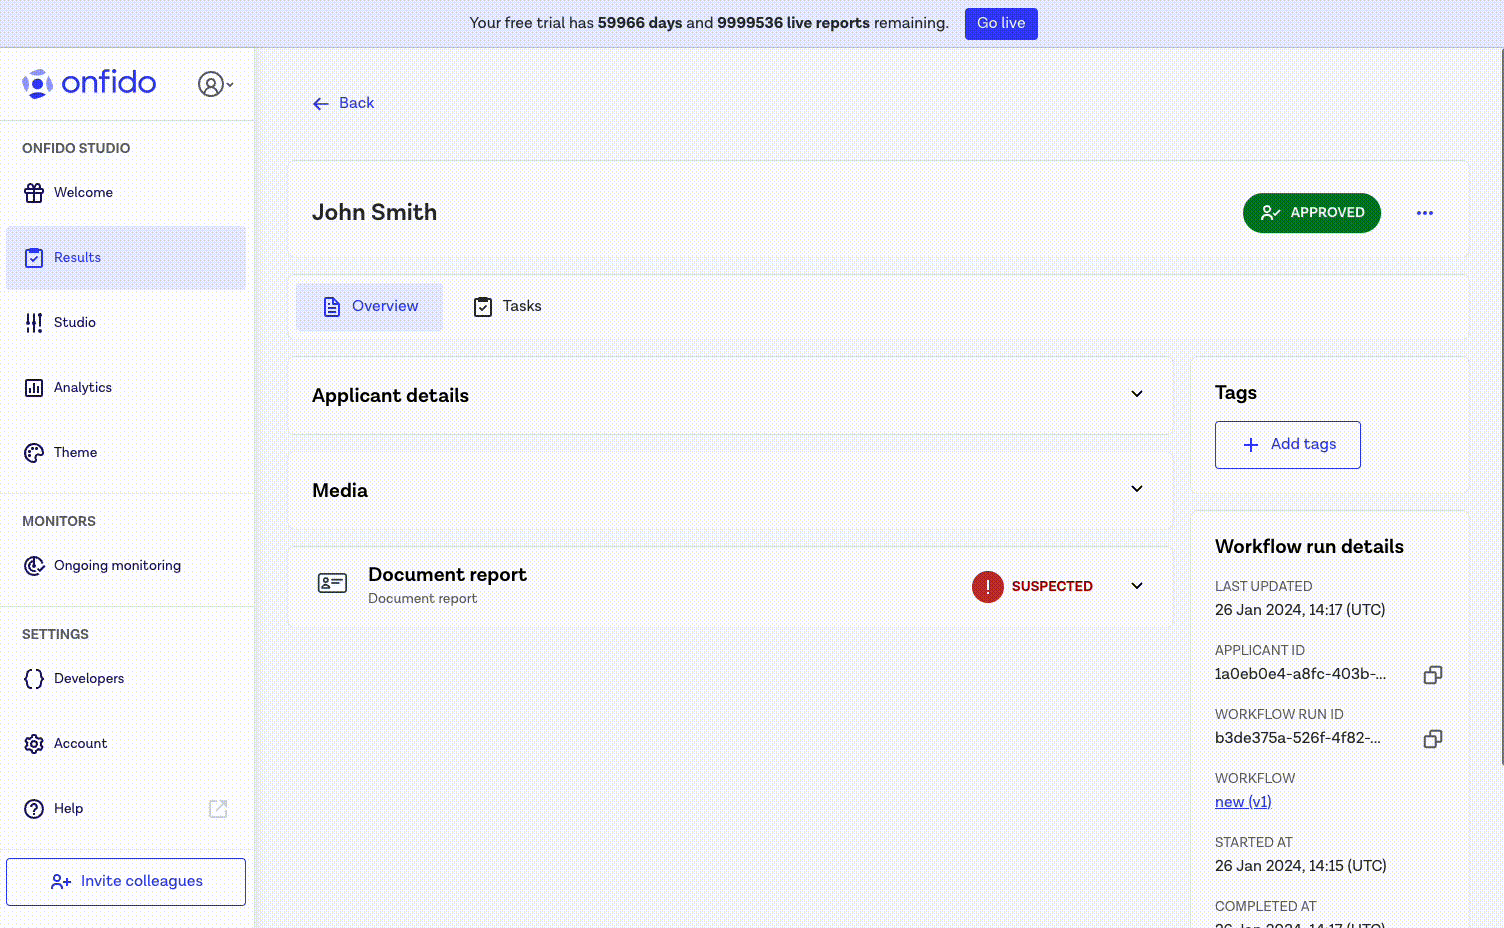Expand the suspected Document report
Image resolution: width=1504 pixels, height=928 pixels.
click(1136, 585)
